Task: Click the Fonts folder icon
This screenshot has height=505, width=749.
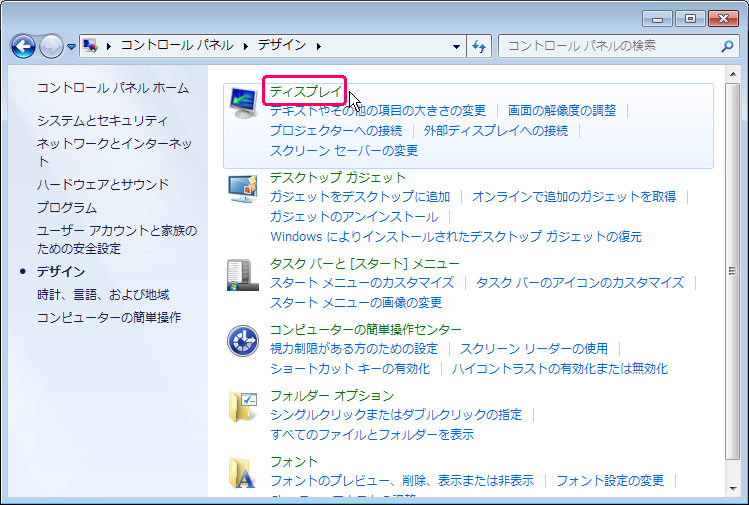Action: [x=242, y=473]
